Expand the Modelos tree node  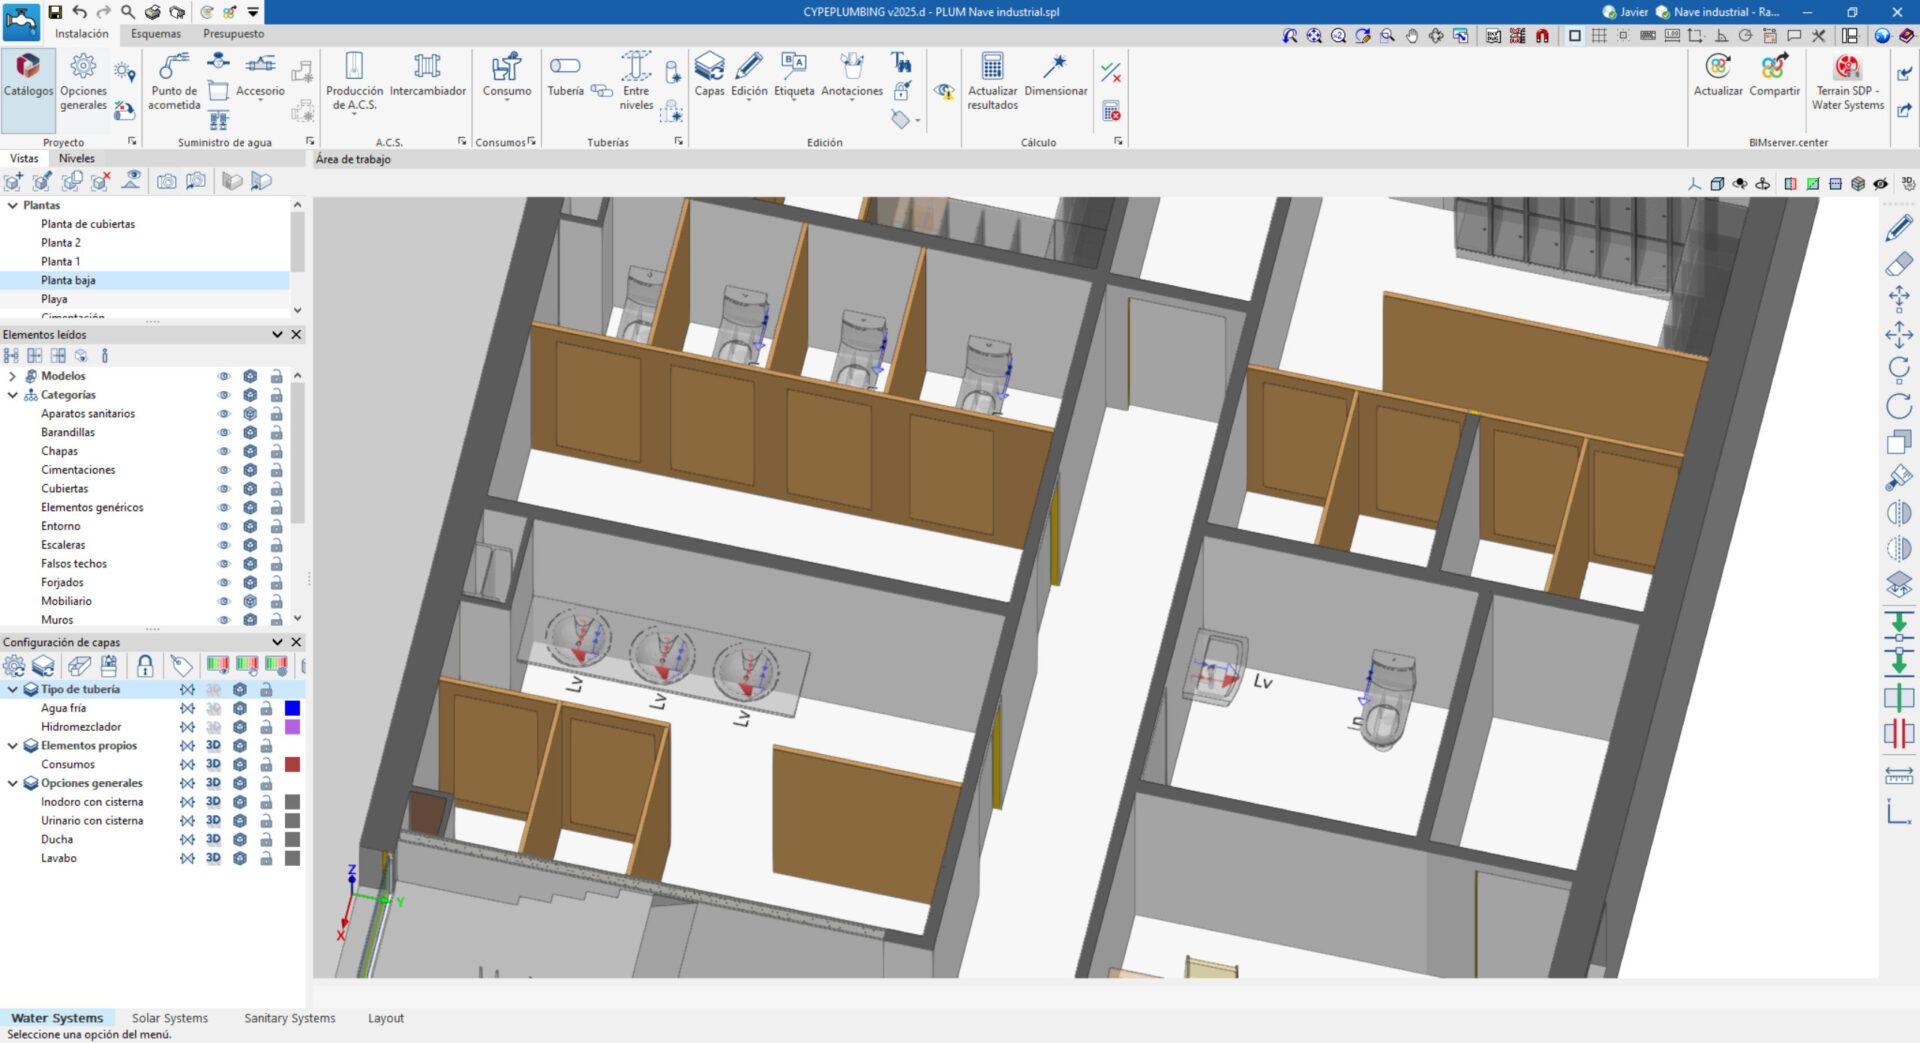point(12,376)
